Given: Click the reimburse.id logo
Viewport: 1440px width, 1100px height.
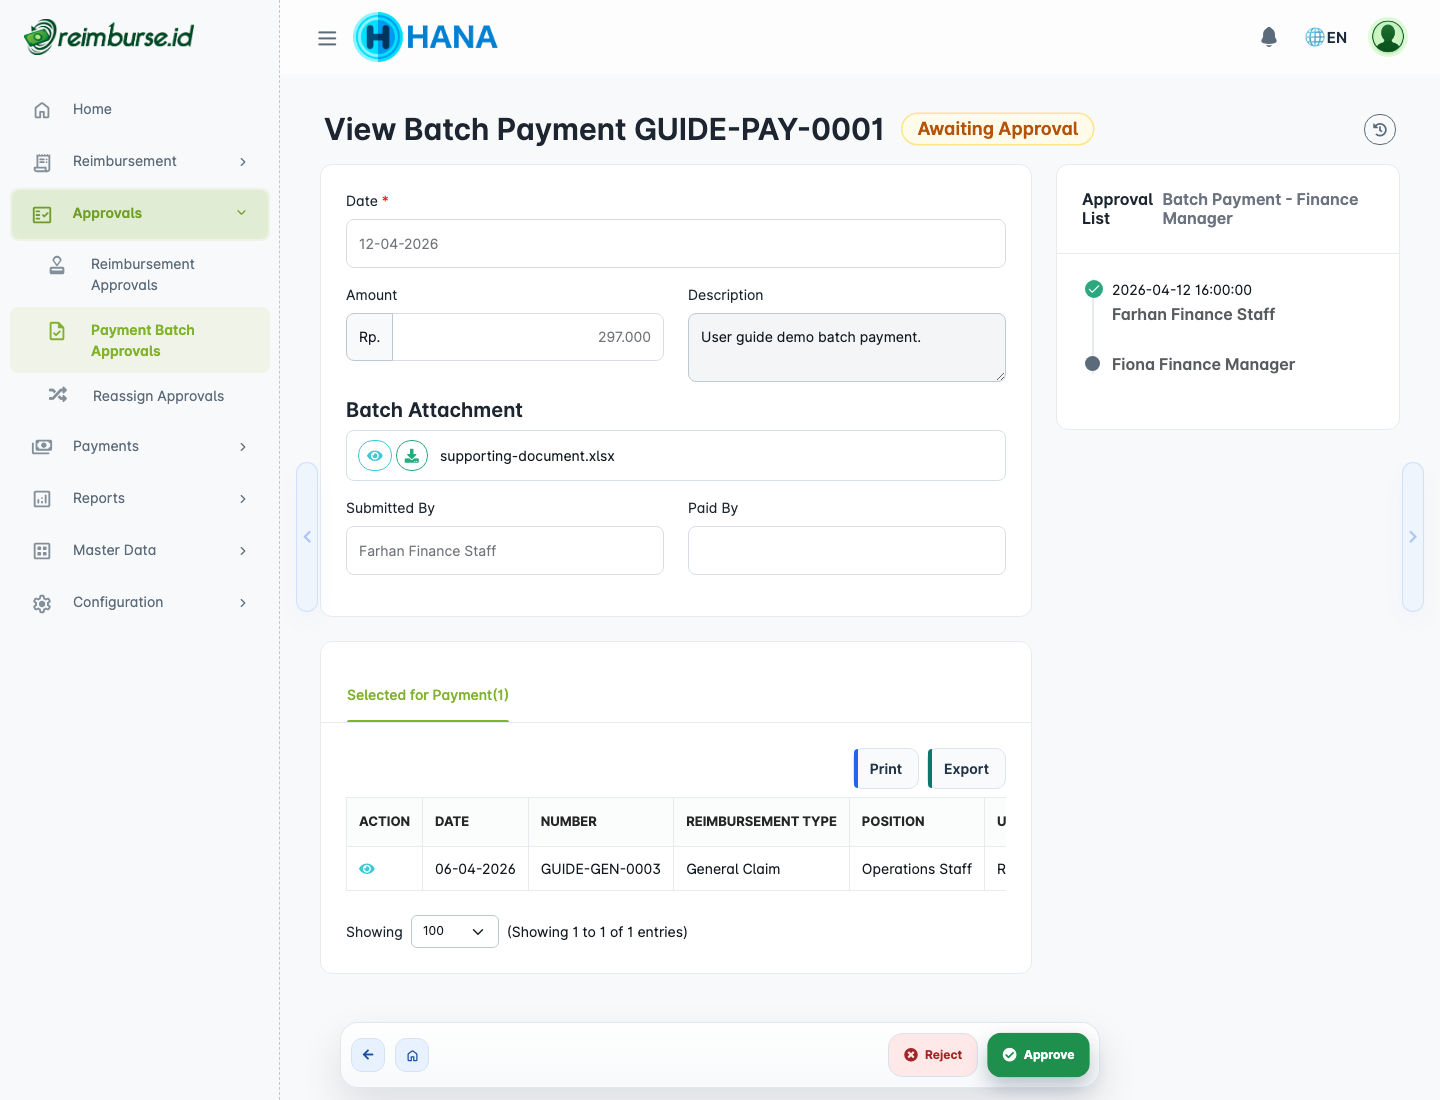Looking at the screenshot, I should 108,36.
